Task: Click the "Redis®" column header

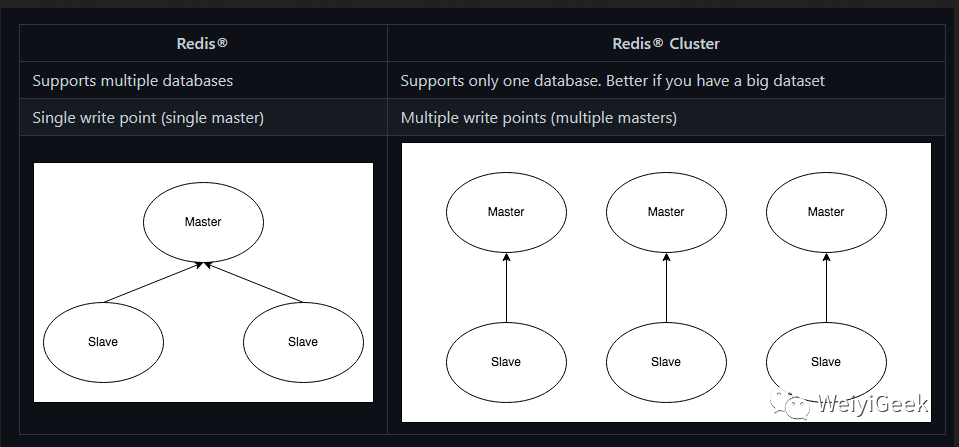Action: (203, 44)
